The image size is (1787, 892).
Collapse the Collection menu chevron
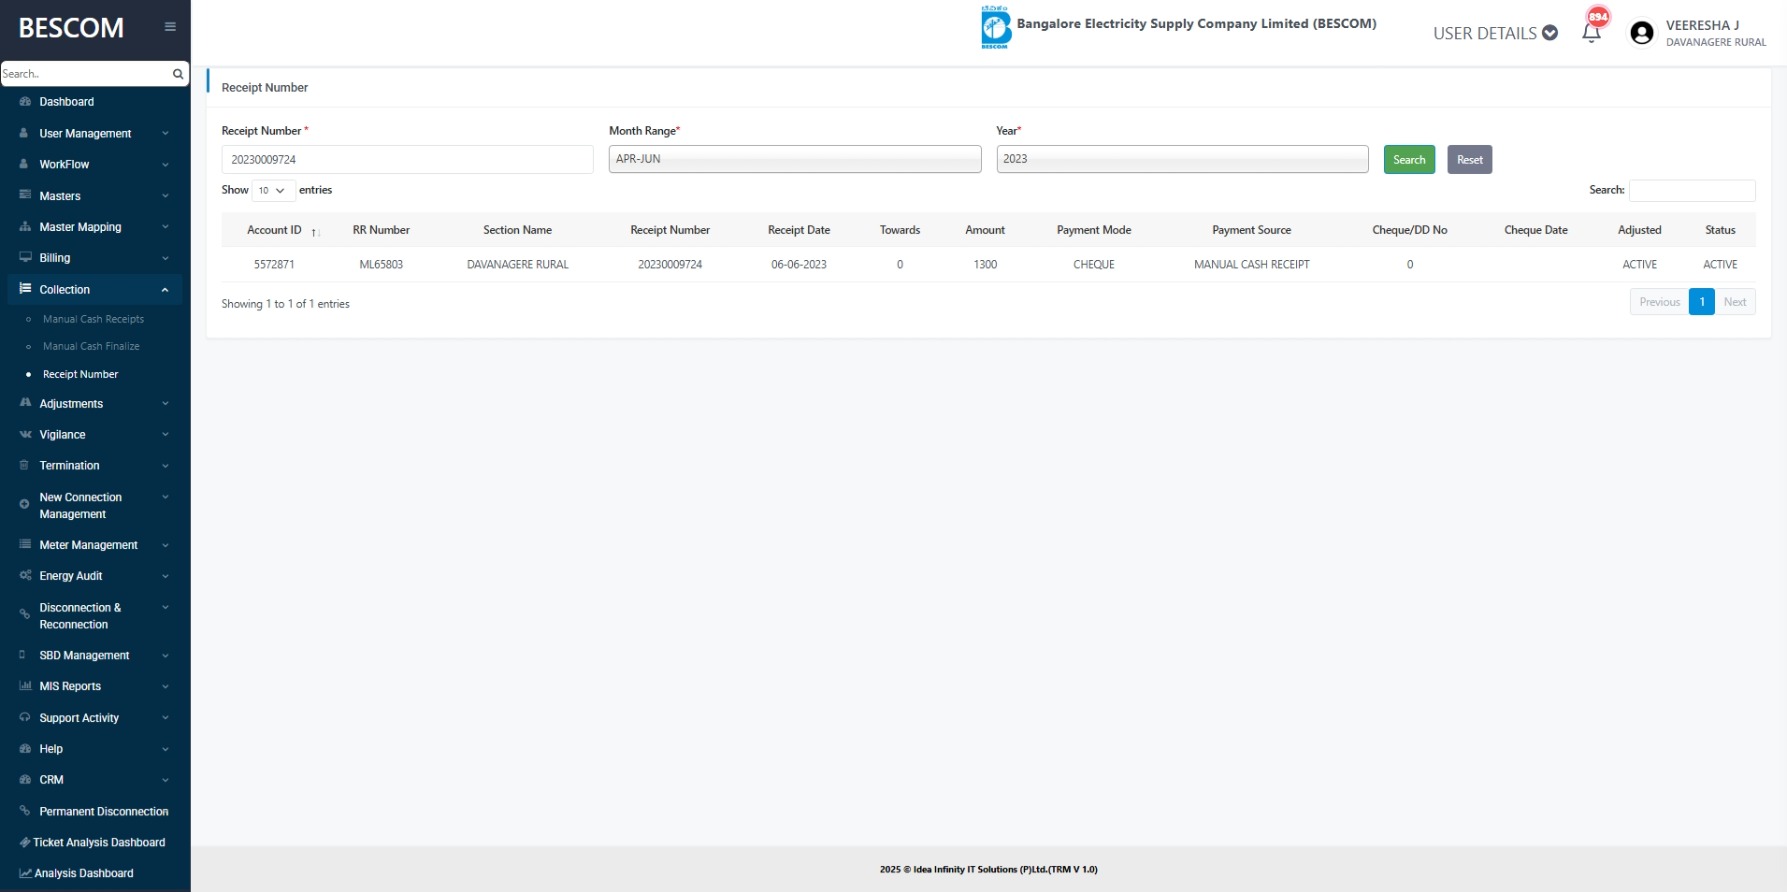coord(165,290)
